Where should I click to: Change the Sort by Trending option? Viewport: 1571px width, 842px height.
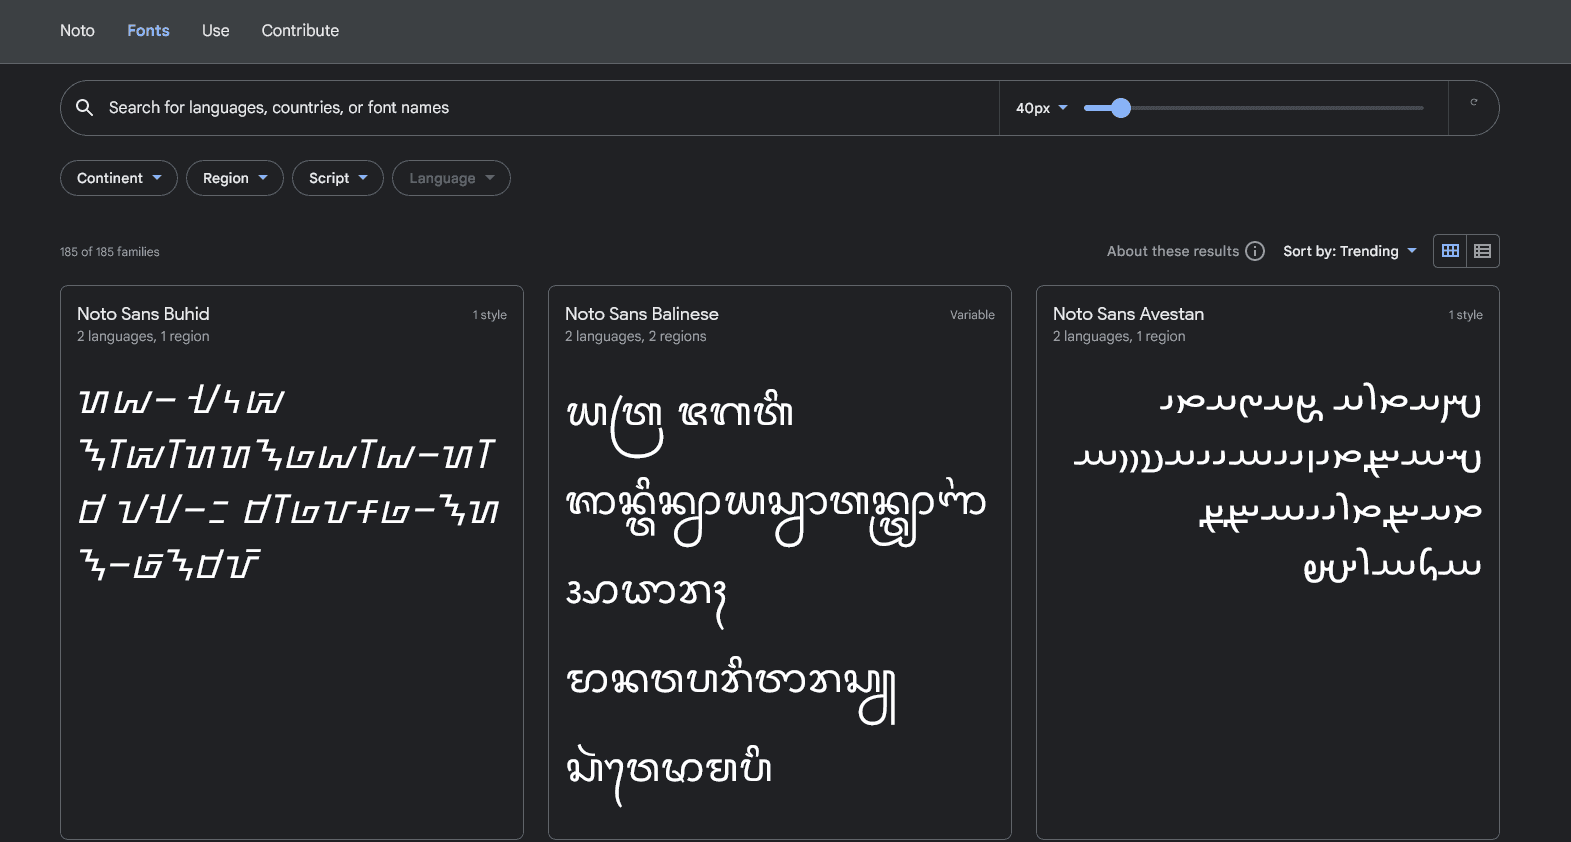1349,251
